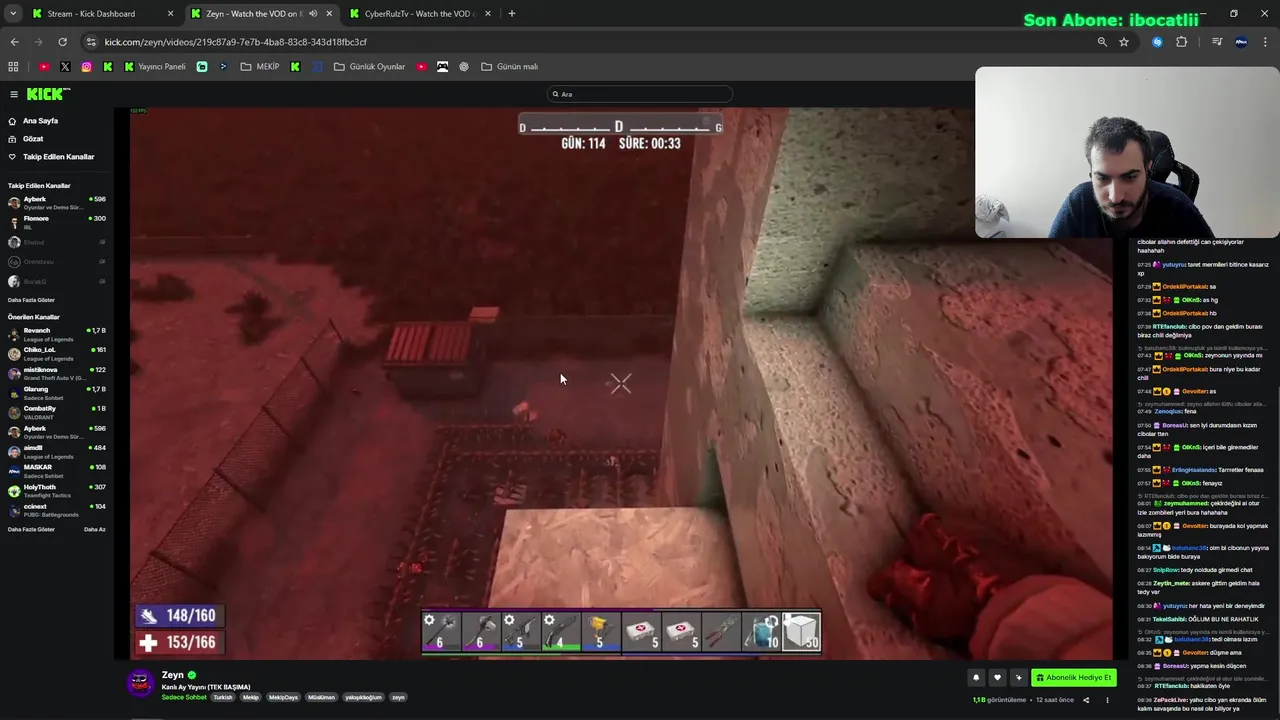
Task: Open the ccinext recommended channel
Action: [56, 510]
